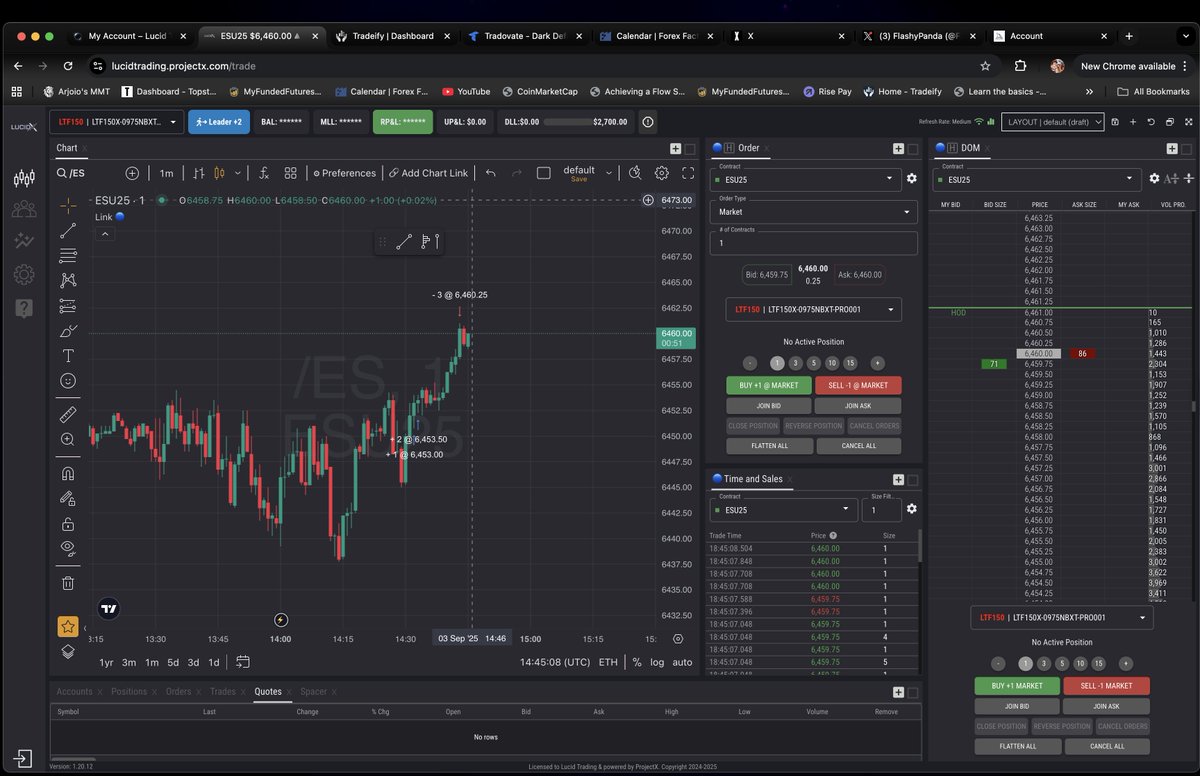The width and height of the screenshot is (1200, 776).
Task: Click the blue Link color dot on chart
Action: 120,216
